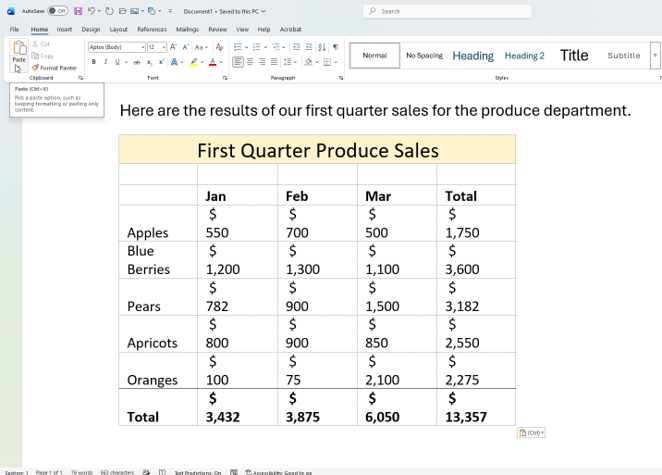662x475 pixels.
Task: Toggle AutoSave switch on
Action: point(58,11)
